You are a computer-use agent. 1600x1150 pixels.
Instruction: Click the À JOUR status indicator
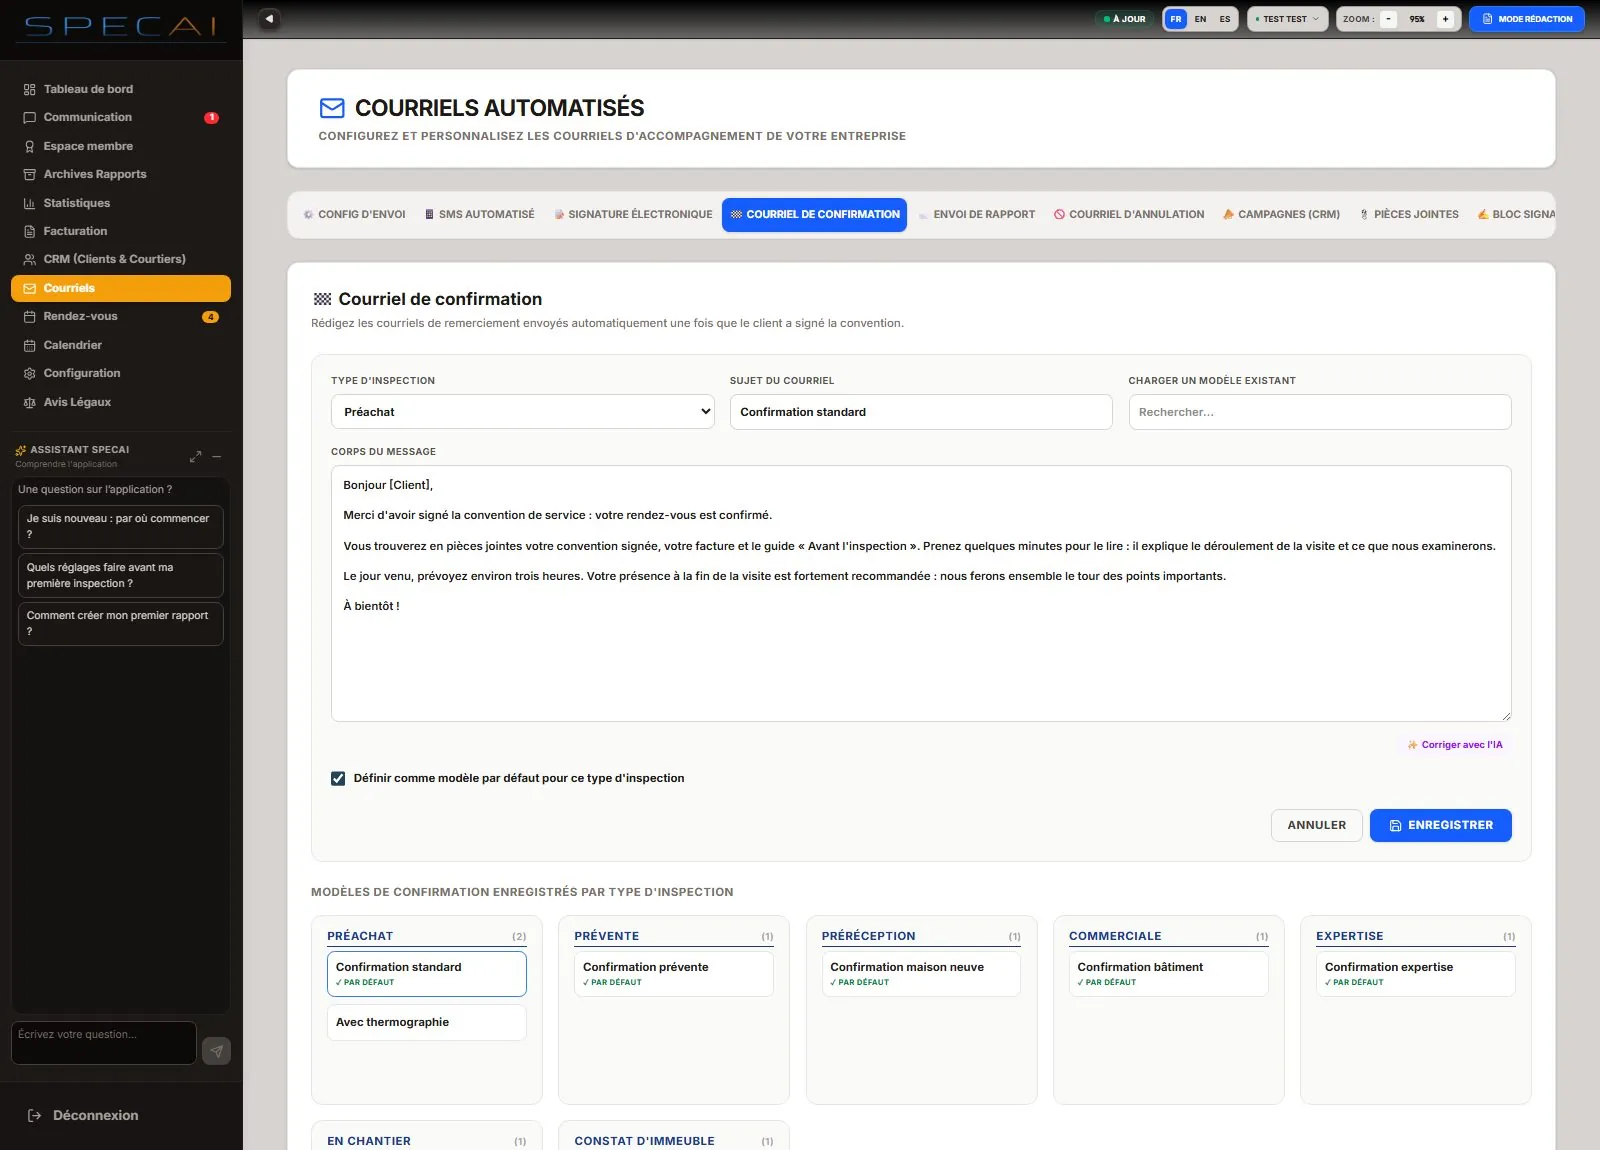[x=1125, y=19]
